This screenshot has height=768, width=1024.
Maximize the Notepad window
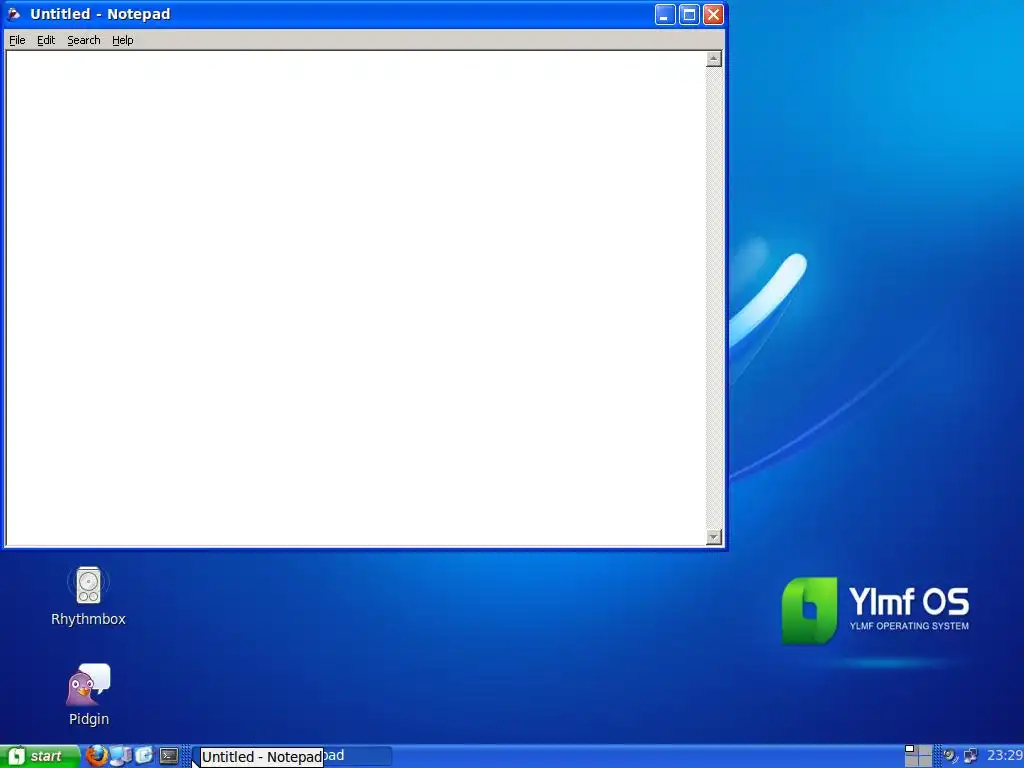689,14
